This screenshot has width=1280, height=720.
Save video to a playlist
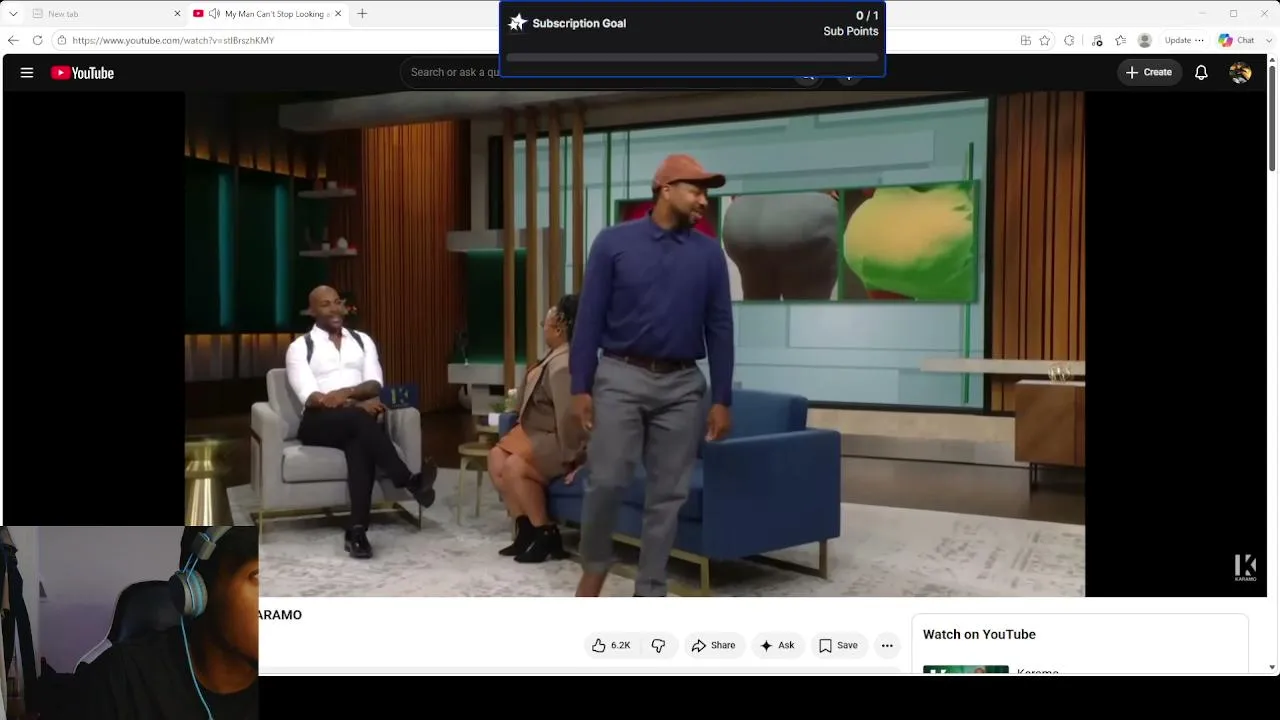[x=838, y=646]
